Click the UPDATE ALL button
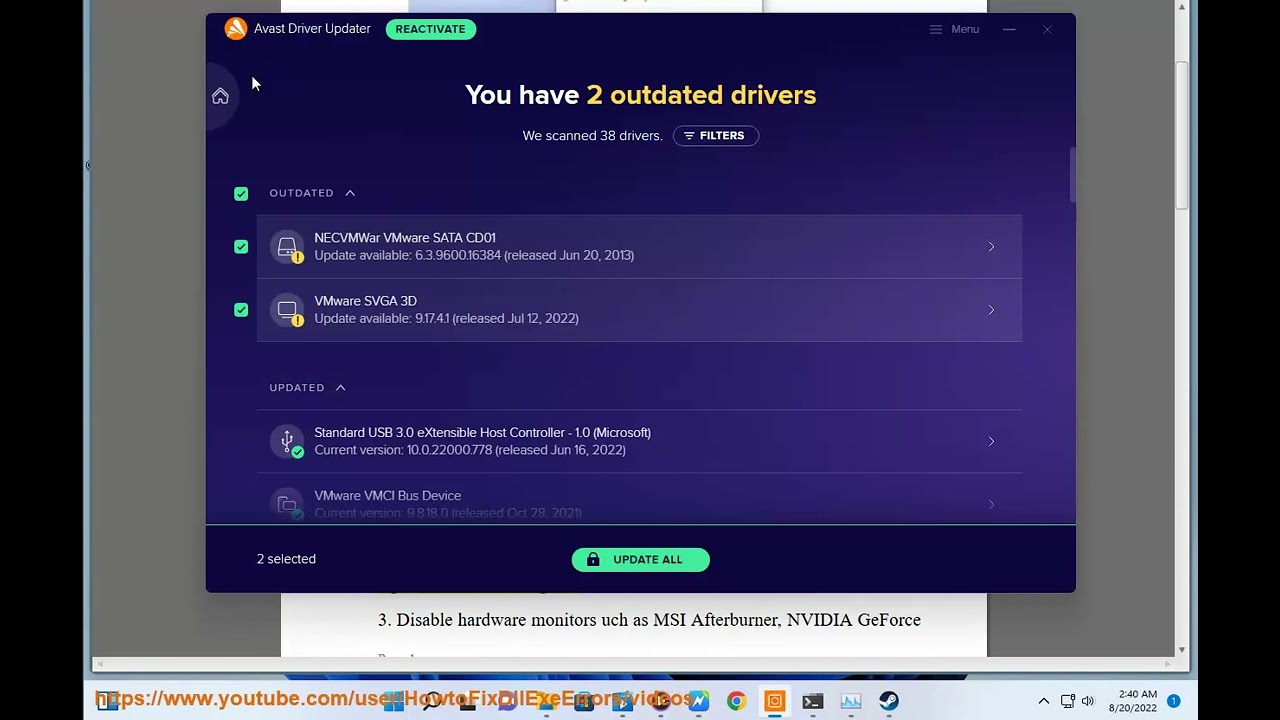The image size is (1280, 720). [641, 560]
